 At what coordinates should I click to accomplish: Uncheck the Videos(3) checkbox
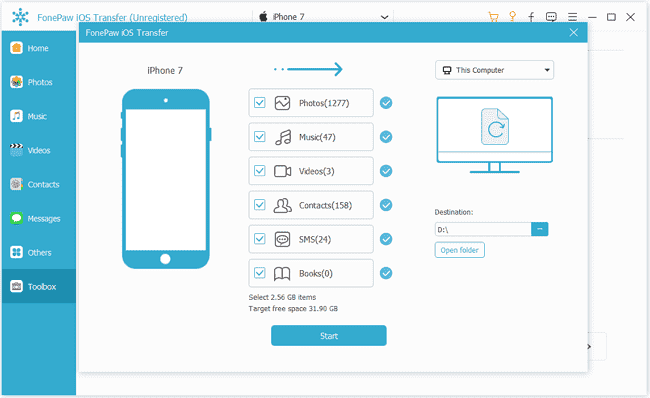point(260,170)
